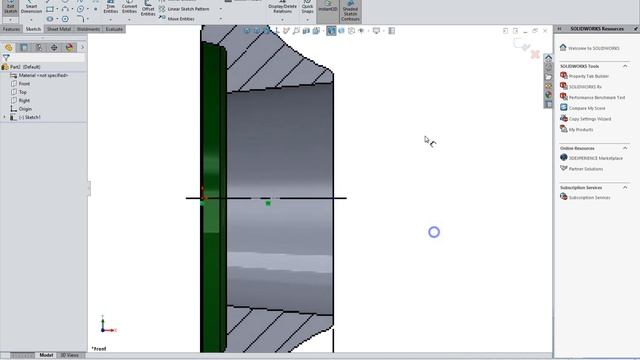Open the Display Style heads-up icon
The width and height of the screenshot is (640, 360).
(331, 31)
